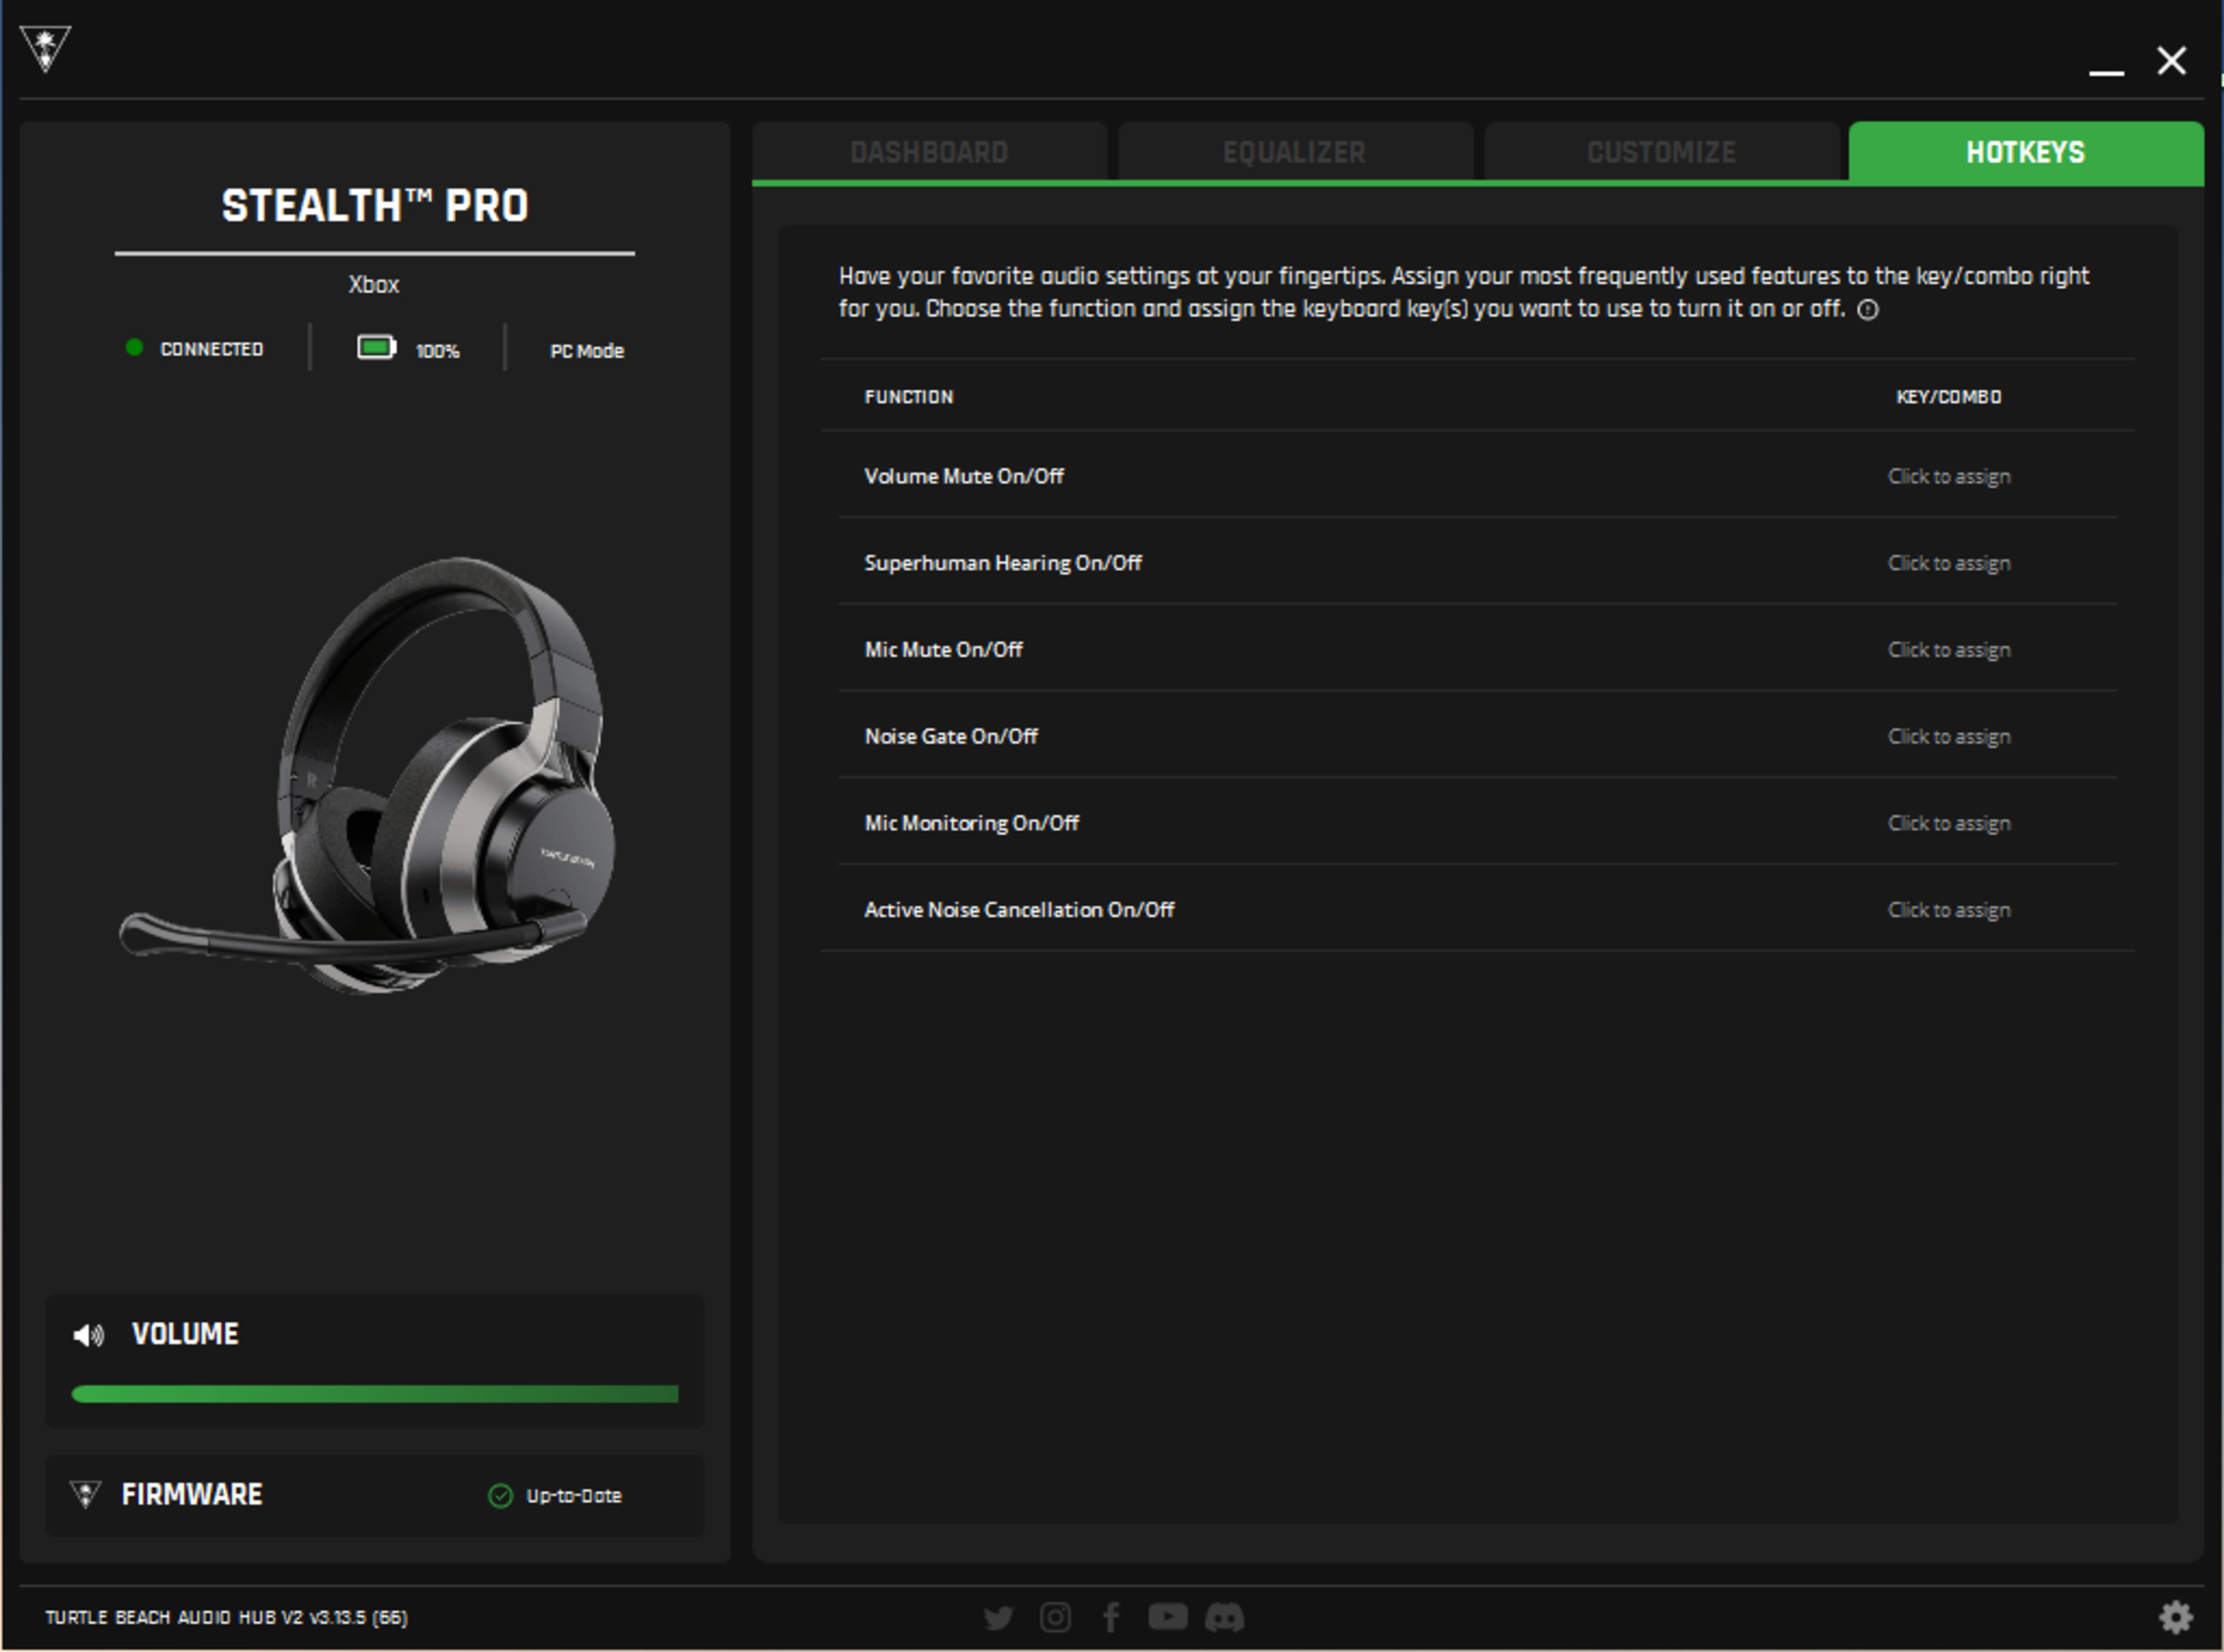Assign Active Noise Cancellation hotkey
The width and height of the screenshot is (2224, 1652).
1948,910
